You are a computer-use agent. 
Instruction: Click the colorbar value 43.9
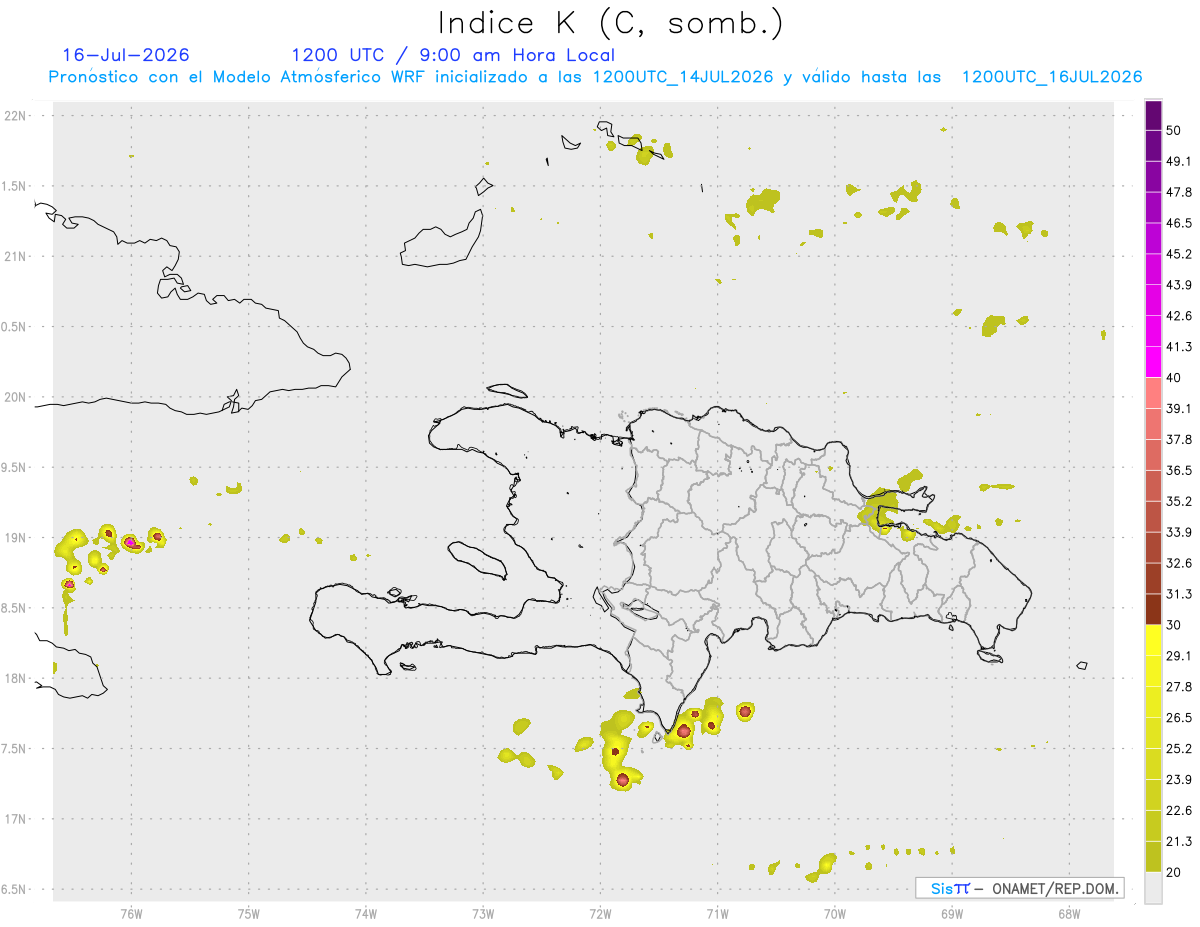coord(1179,285)
